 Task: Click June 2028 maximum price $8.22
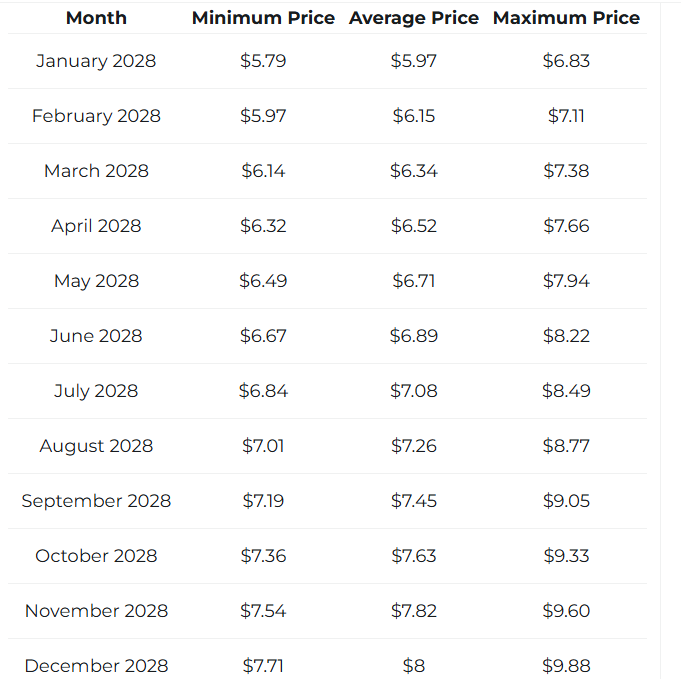click(x=566, y=336)
